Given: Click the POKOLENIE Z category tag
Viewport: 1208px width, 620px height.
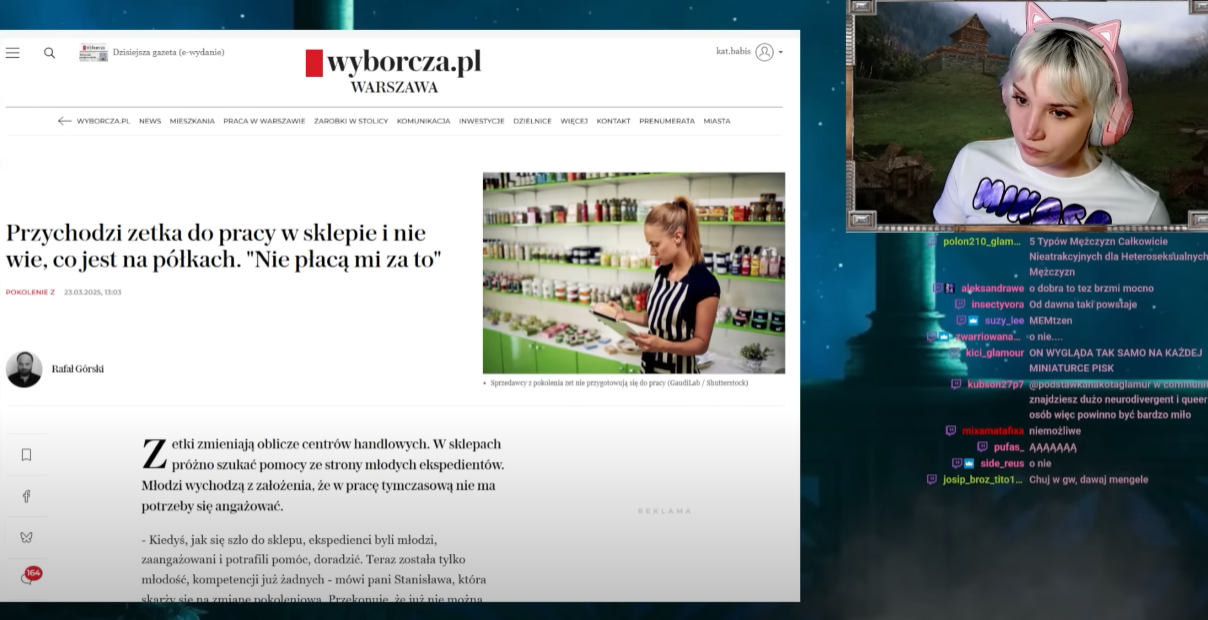Looking at the screenshot, I should coord(30,292).
